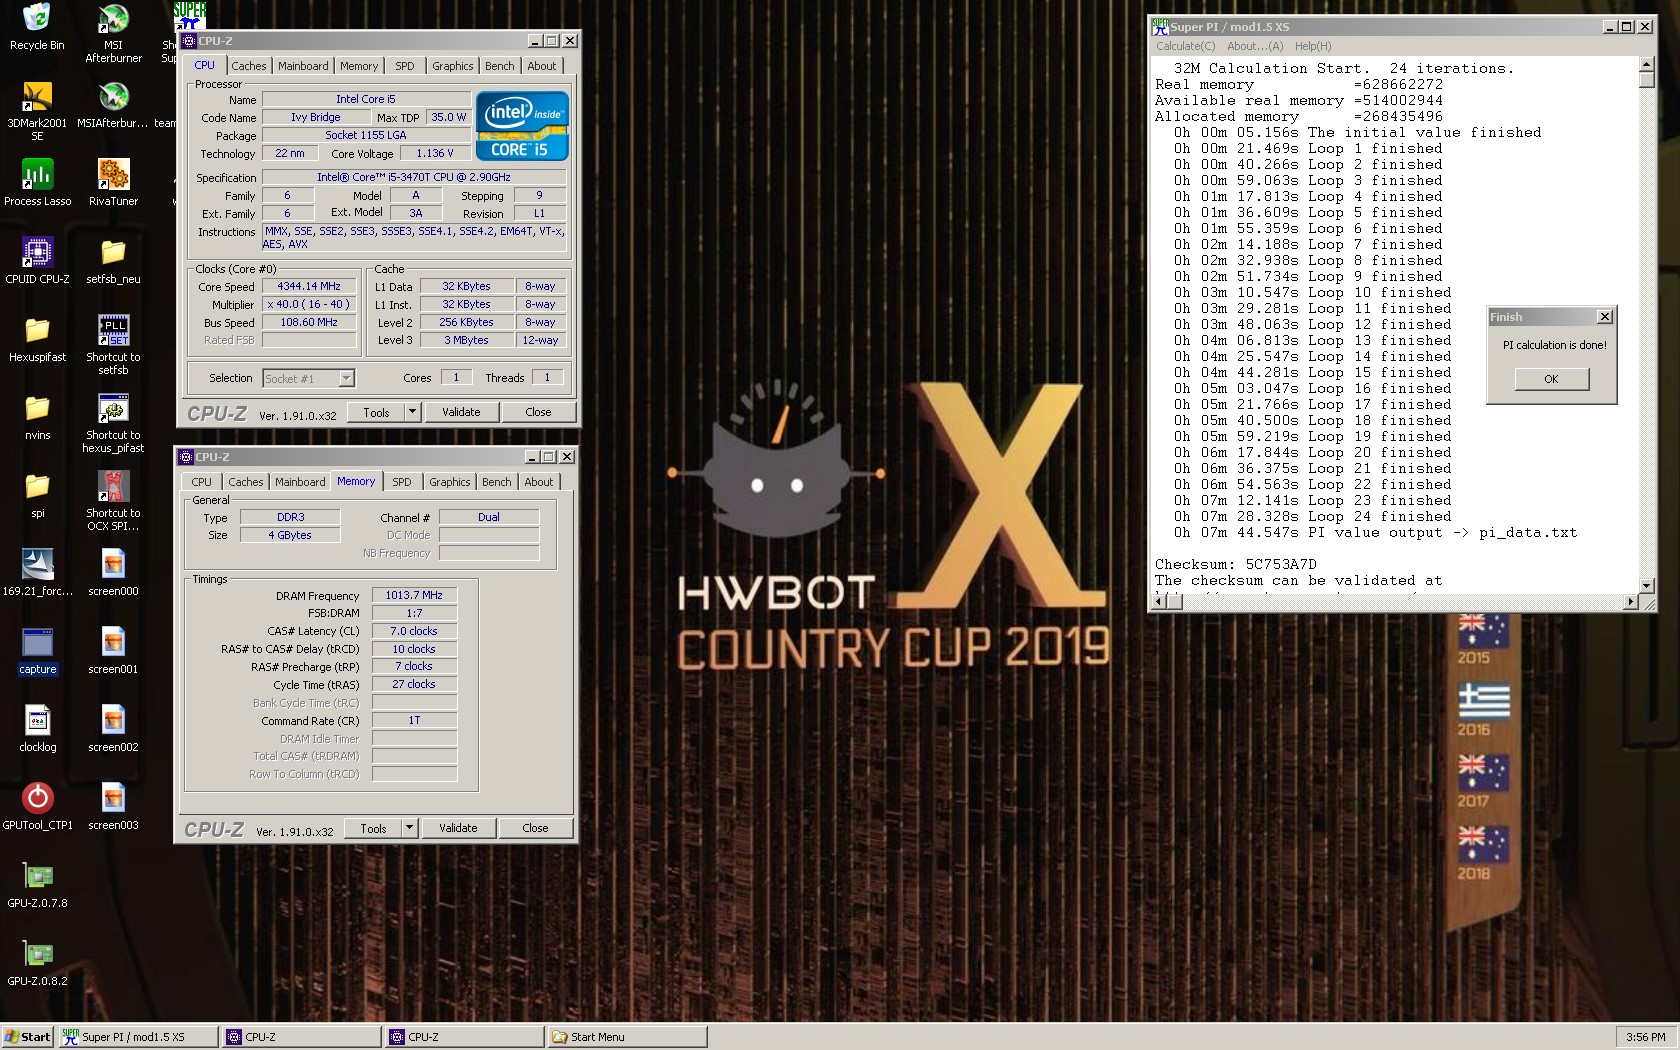Open SPD tab in lower CPU-Z window

401,482
